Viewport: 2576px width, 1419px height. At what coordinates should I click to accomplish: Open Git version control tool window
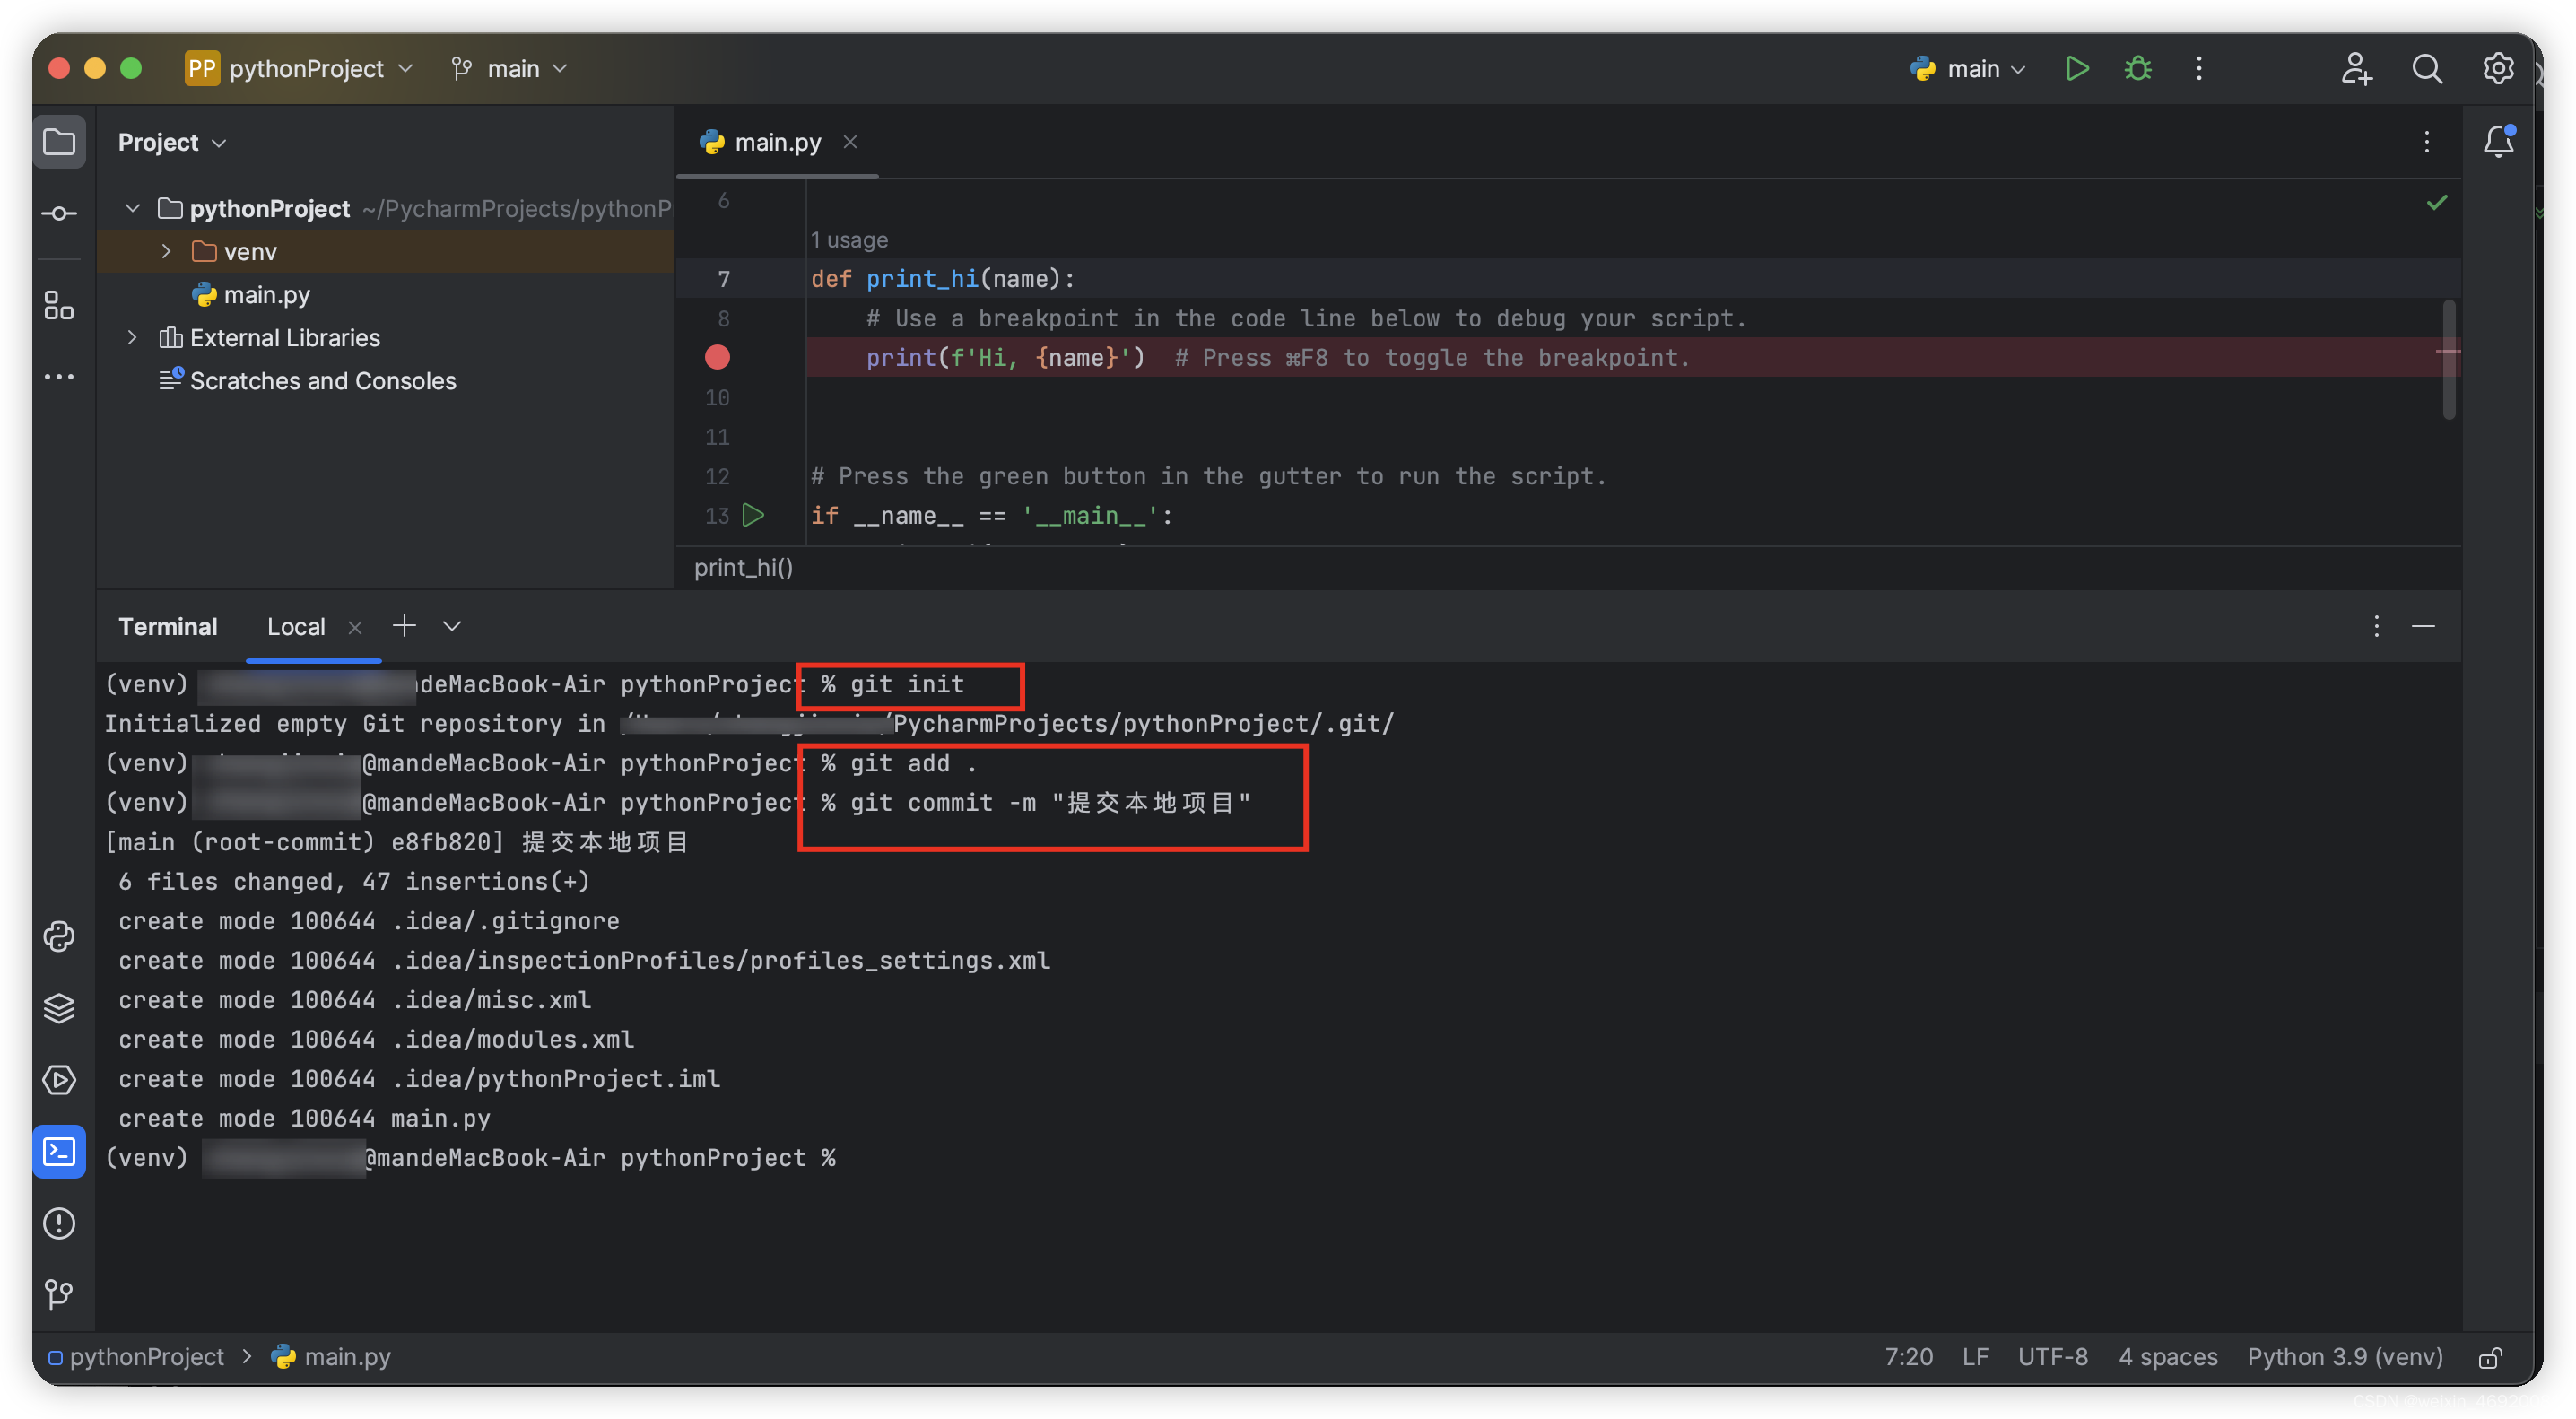click(x=59, y=1294)
